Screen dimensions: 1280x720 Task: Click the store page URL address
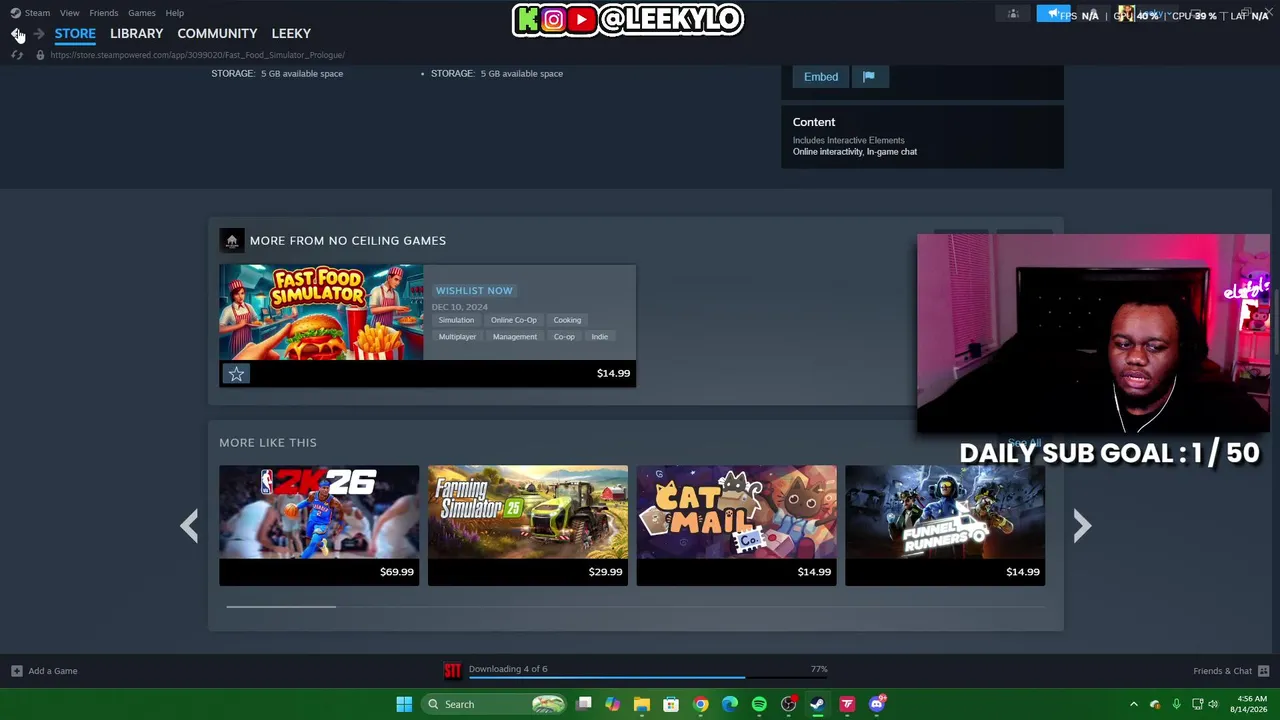click(198, 55)
